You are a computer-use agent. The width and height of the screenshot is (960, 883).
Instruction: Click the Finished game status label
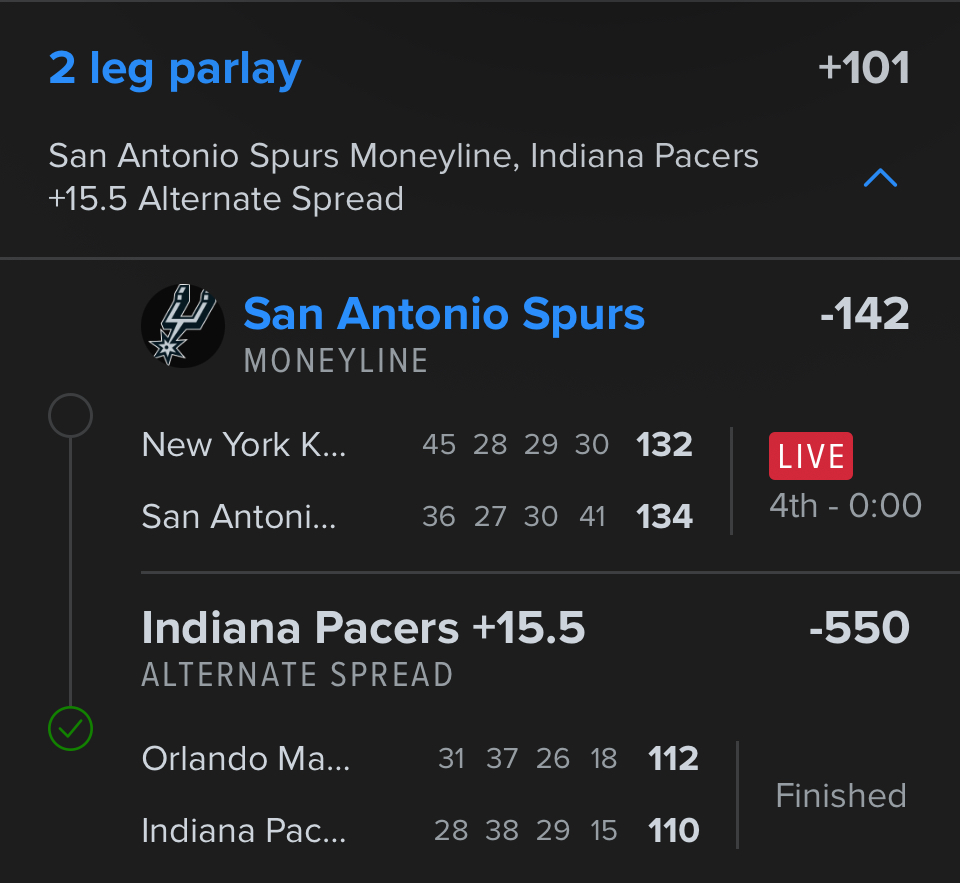841,795
